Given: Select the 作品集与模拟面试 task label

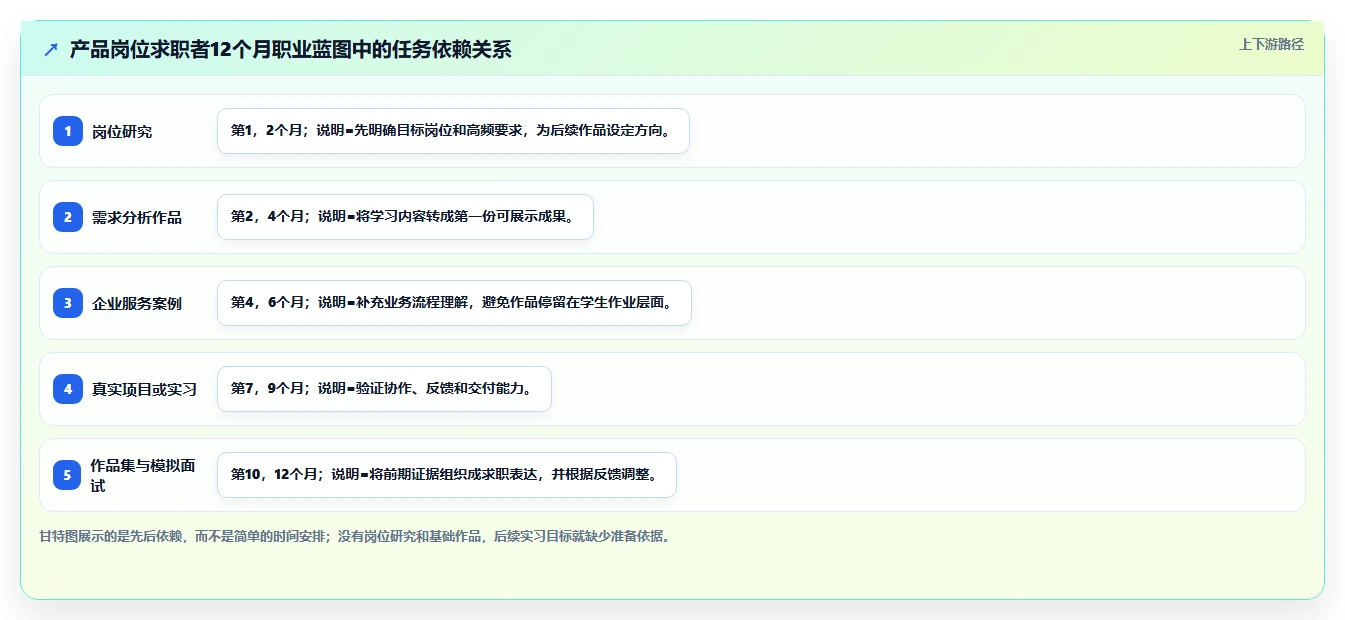Looking at the screenshot, I should click(143, 475).
